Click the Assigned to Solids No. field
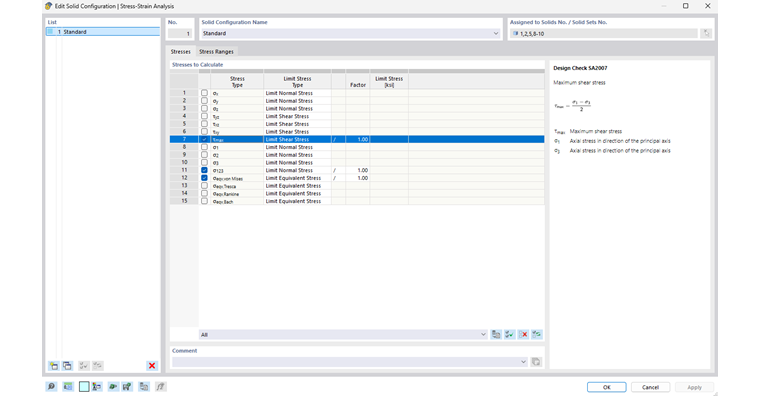Screen dimensions: 760x396 pyautogui.click(x=604, y=33)
